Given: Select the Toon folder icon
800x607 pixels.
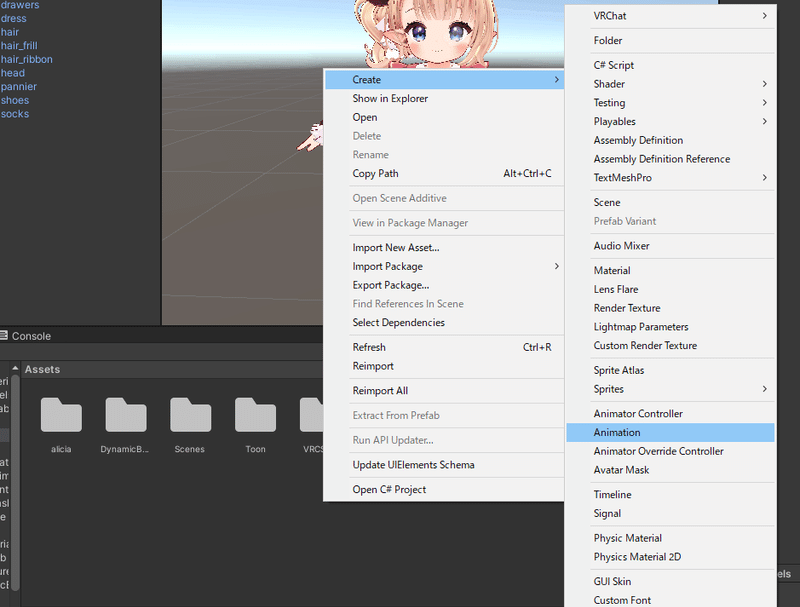Looking at the screenshot, I should 254,415.
